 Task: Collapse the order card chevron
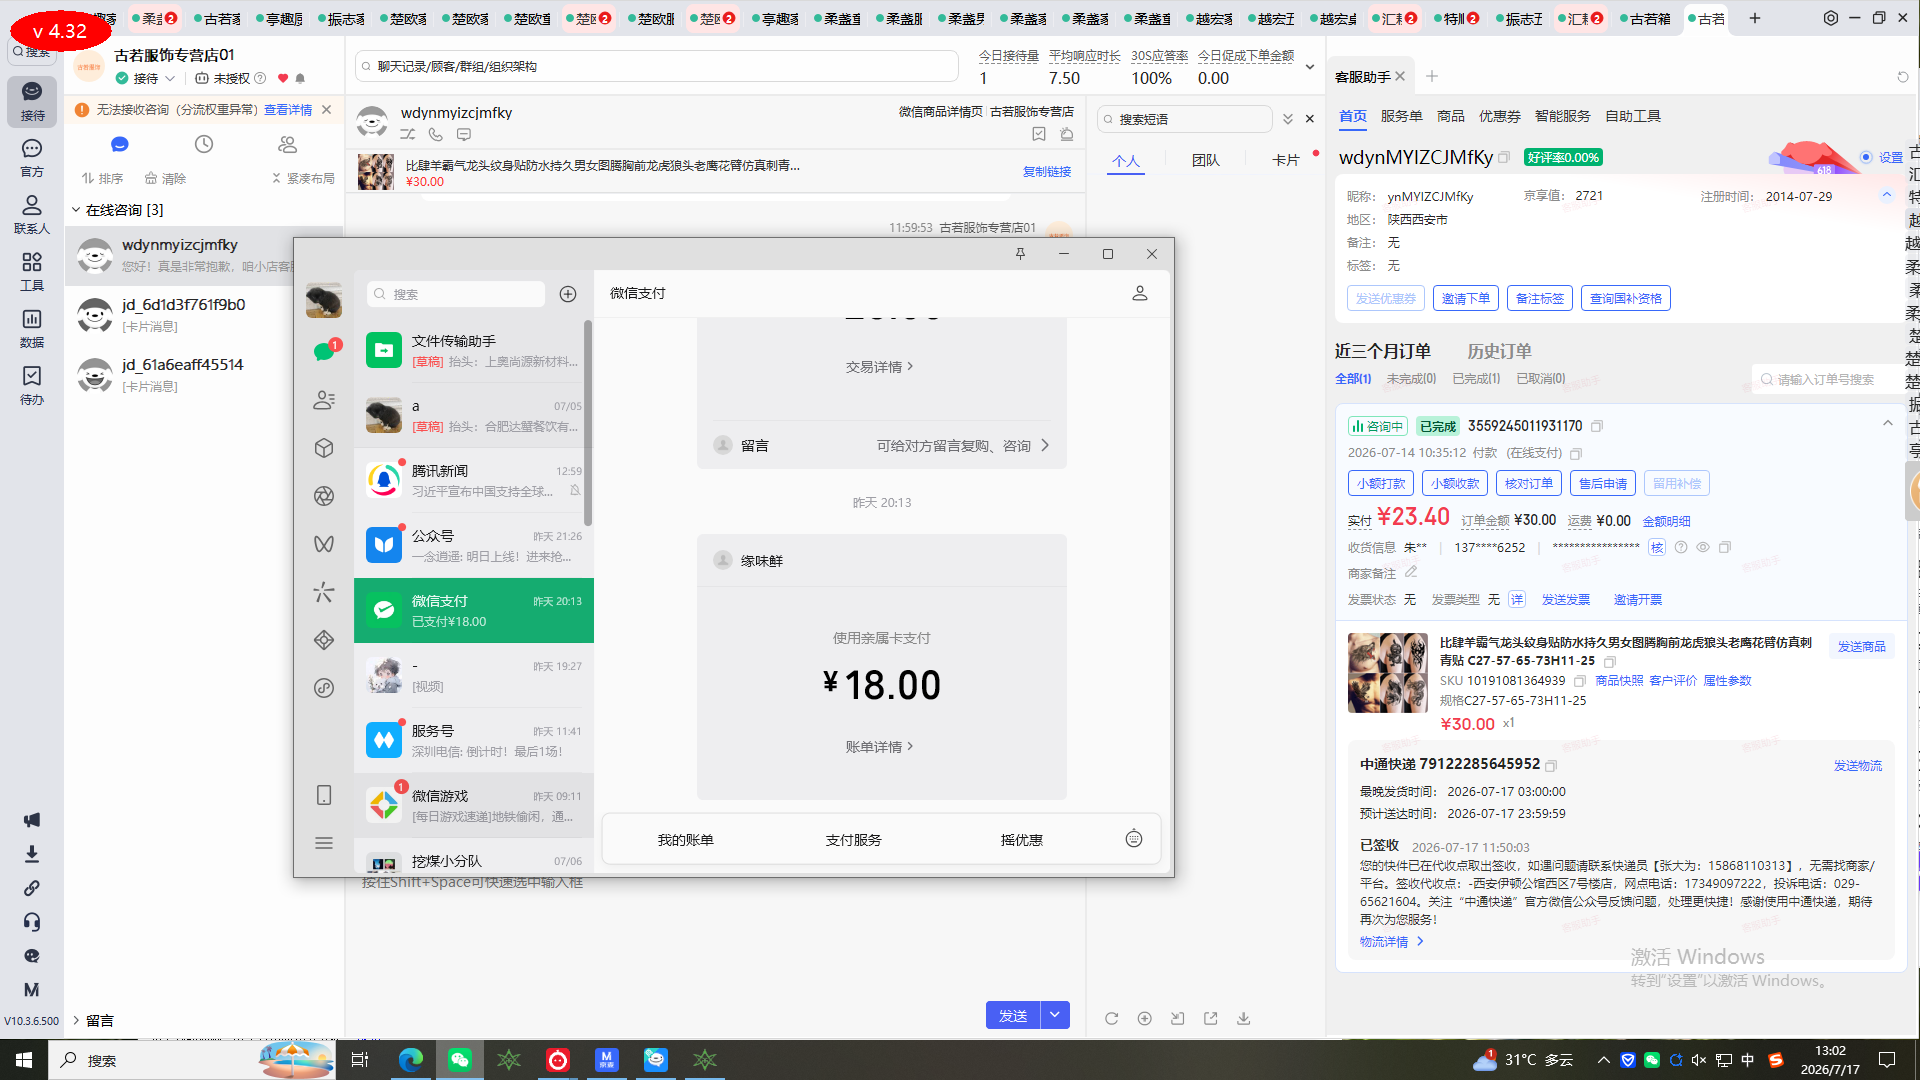[1888, 423]
